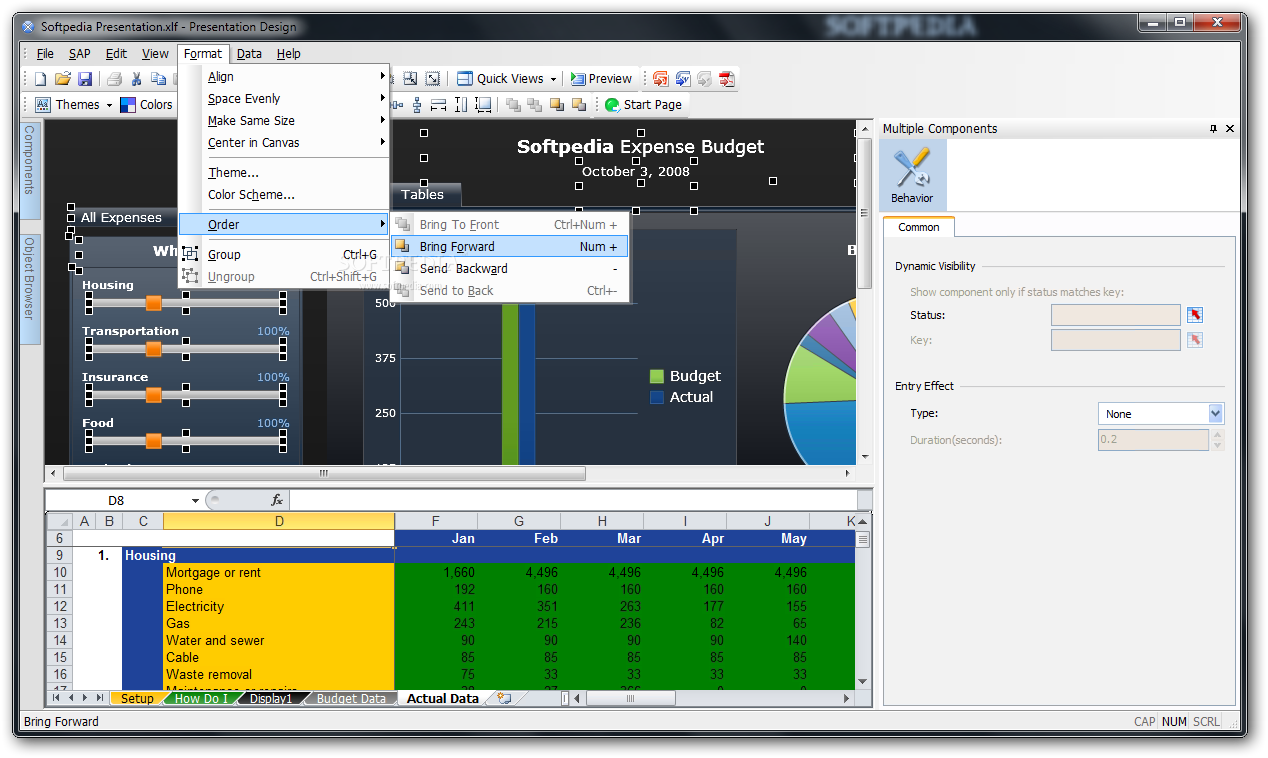Click the Make Same Width sizing icon
1268x758 pixels.
(x=438, y=105)
